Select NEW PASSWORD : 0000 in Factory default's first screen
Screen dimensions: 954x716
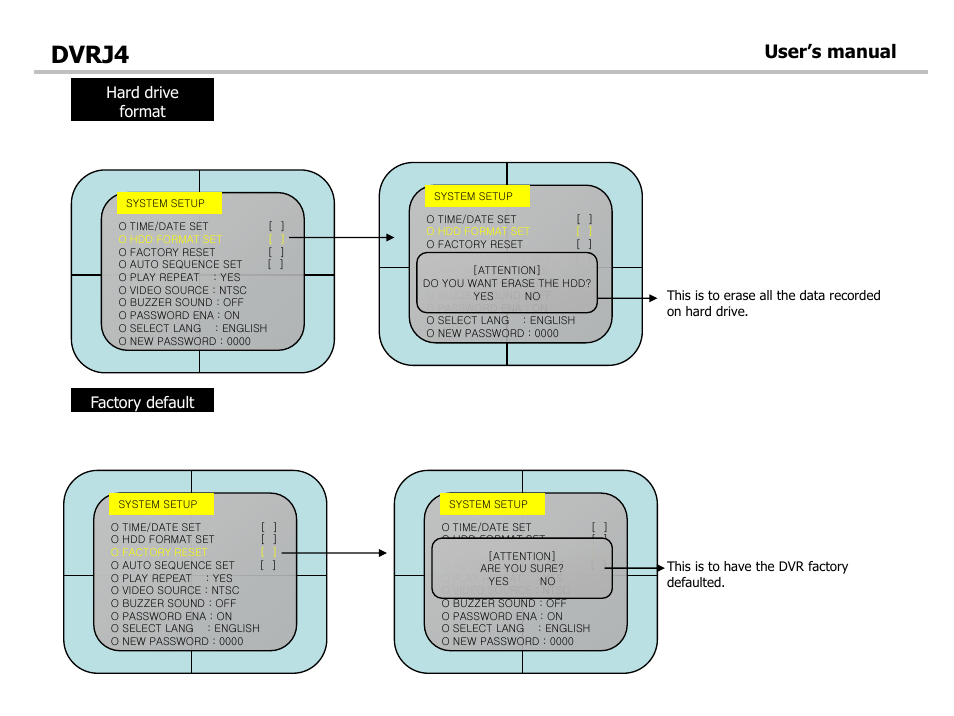coord(176,642)
